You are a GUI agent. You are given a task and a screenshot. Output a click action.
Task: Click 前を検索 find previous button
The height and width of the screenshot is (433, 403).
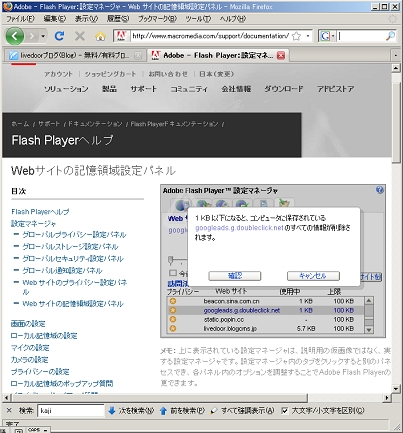pyautogui.click(x=182, y=411)
